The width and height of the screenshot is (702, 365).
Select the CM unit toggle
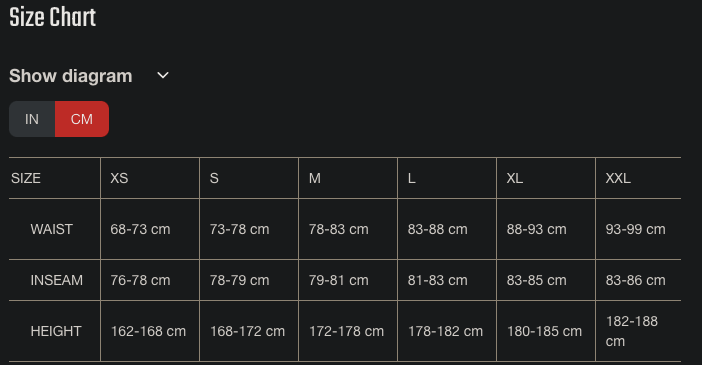pos(82,119)
